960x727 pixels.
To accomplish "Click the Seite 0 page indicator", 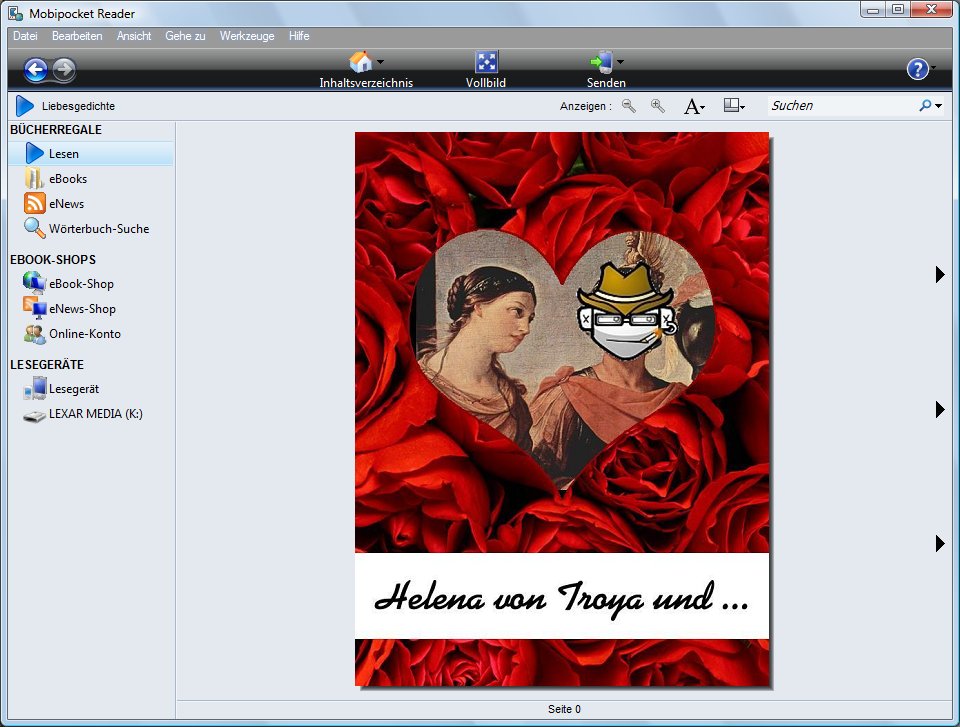I will click(564, 709).
